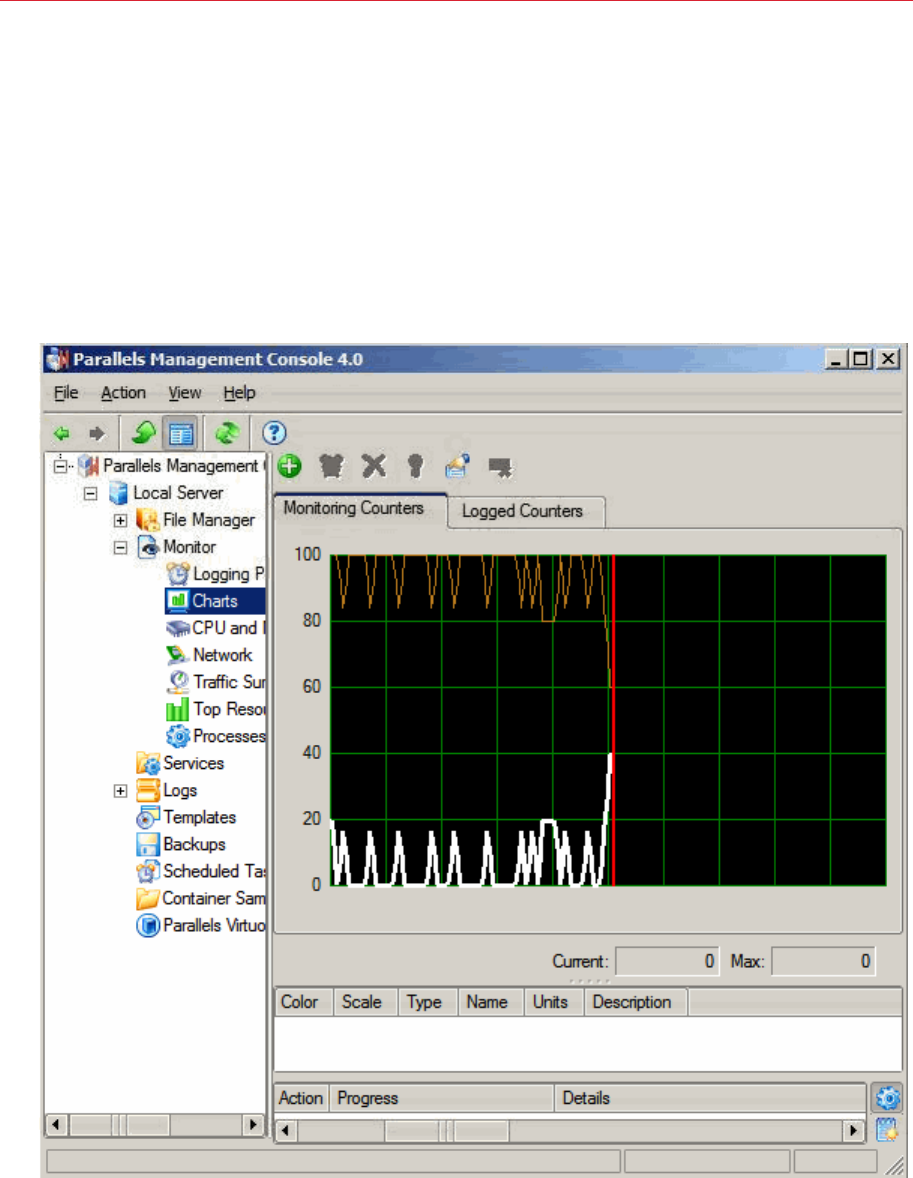Screen dimensions: 913x1178
Task: Click the notepad icon below the gear icon
Action: click(x=887, y=1129)
